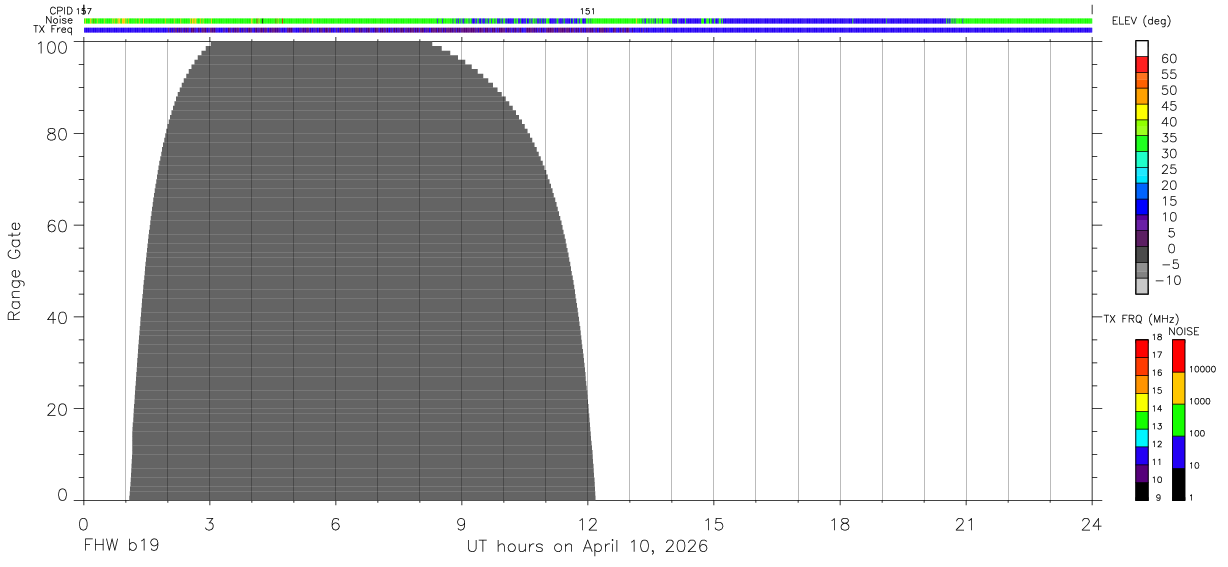This screenshot has height=567, width=1228.
Task: Click Range Gate axis tick label '40'
Action: (58, 317)
